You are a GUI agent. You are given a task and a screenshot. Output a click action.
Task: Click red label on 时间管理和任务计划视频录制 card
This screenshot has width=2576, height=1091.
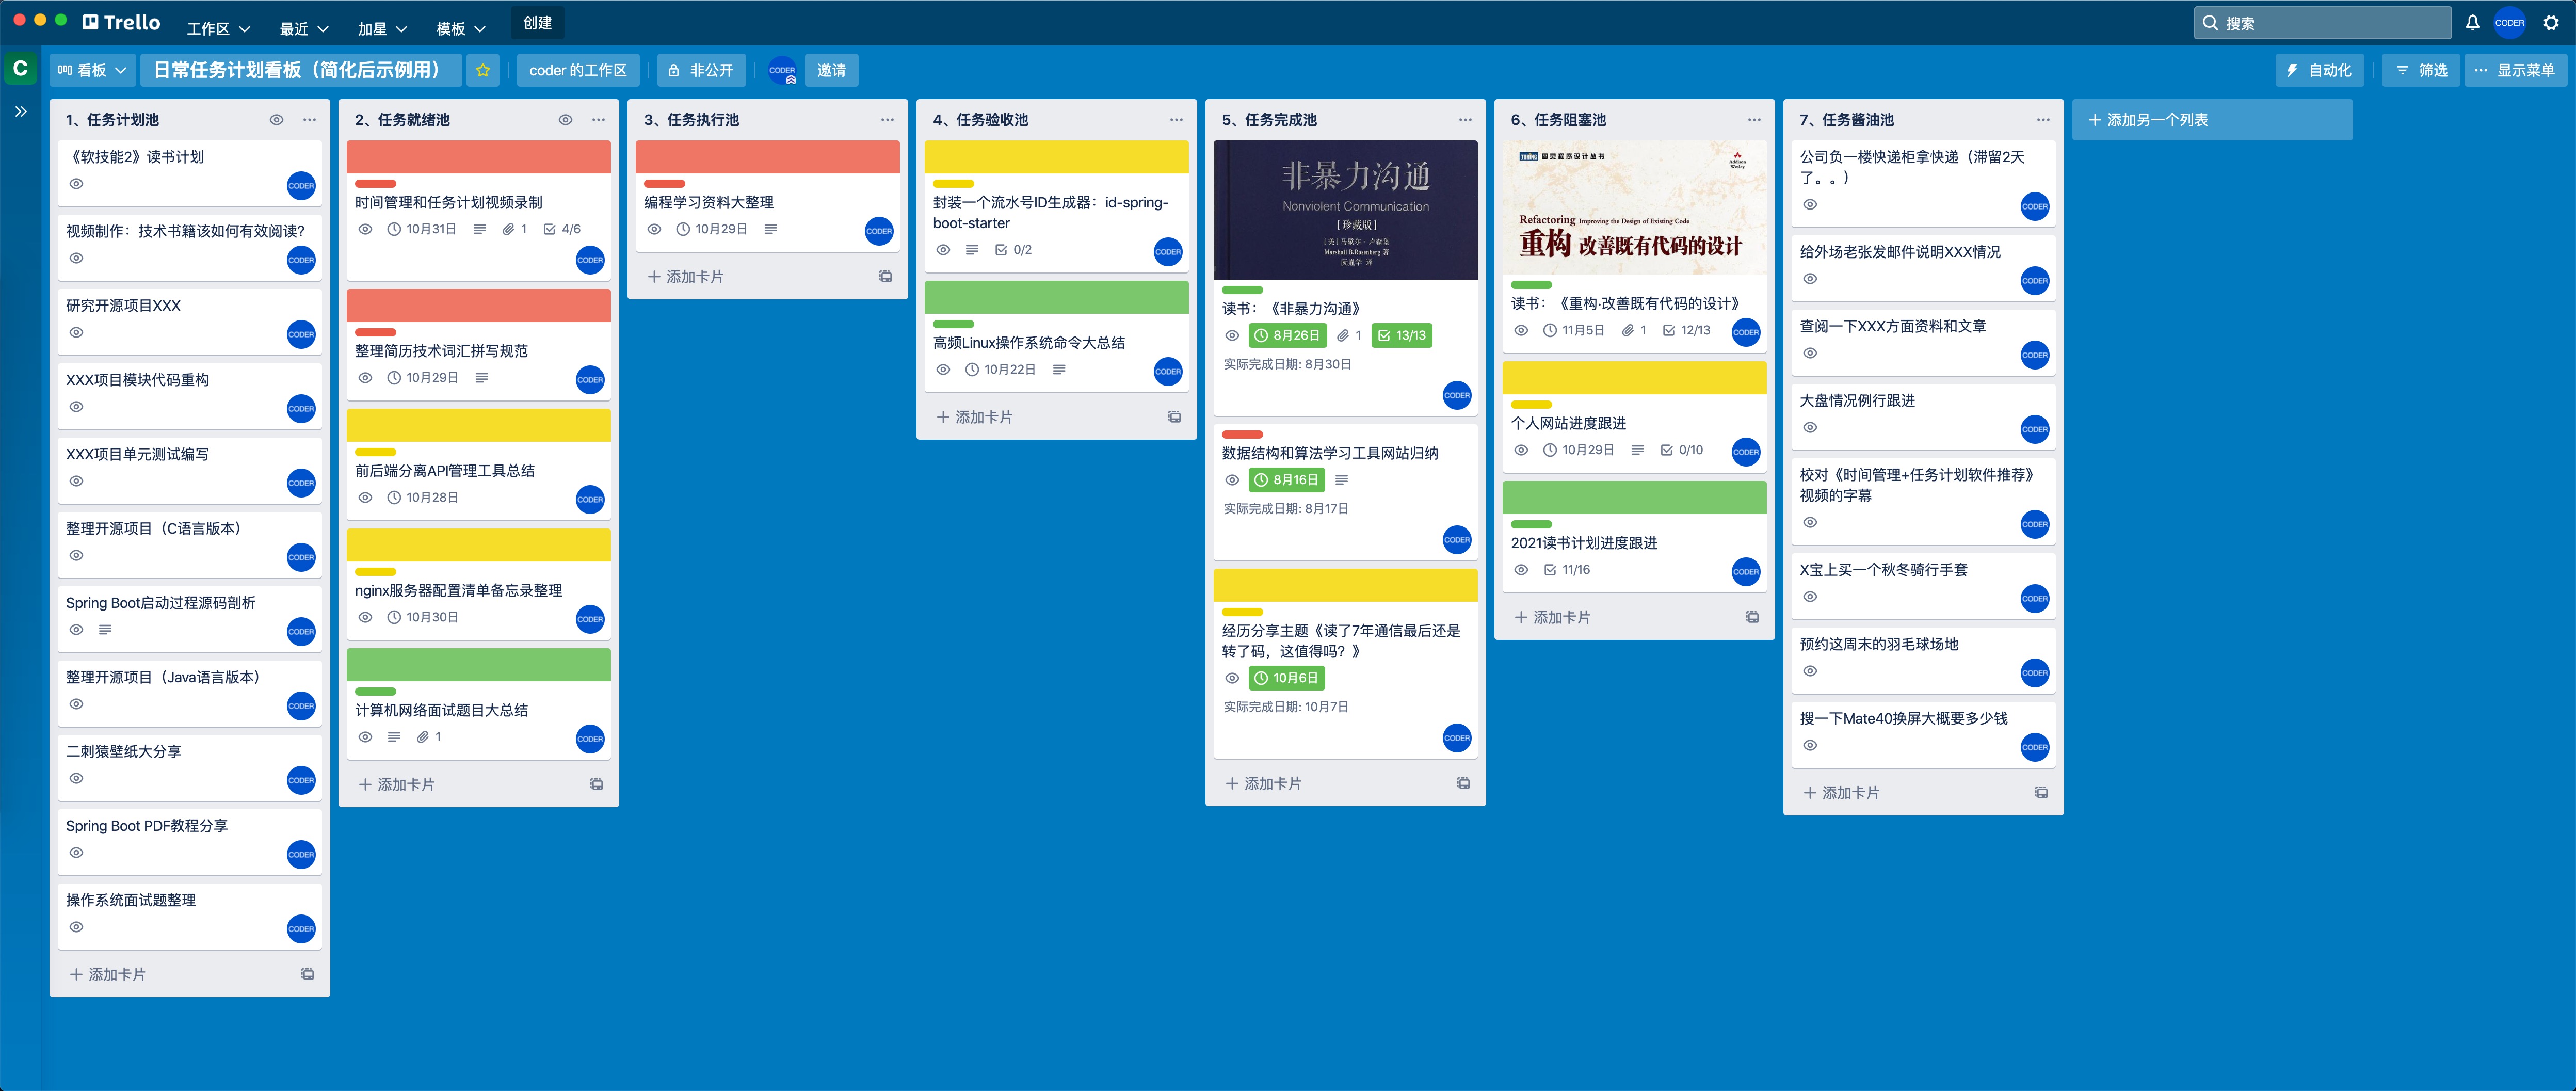376,184
